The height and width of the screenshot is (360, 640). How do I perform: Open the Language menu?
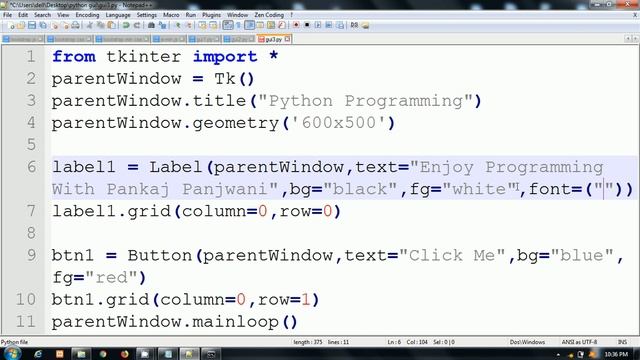coord(118,15)
